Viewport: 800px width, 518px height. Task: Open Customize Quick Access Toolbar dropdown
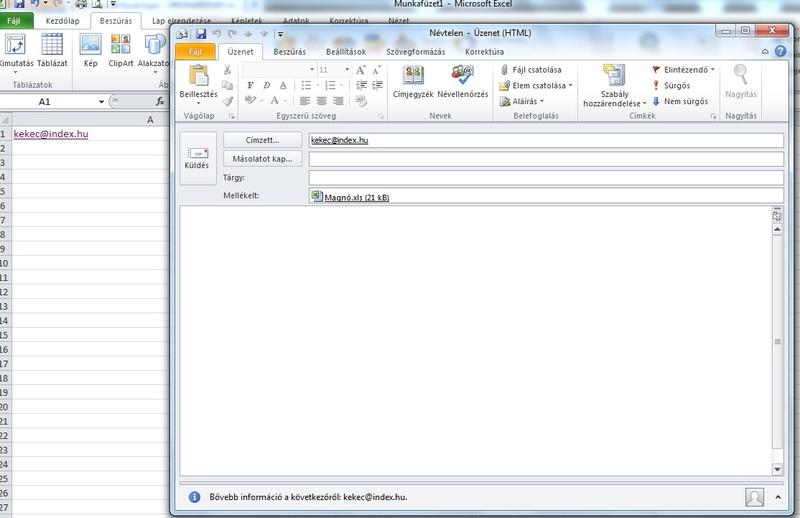[x=280, y=35]
